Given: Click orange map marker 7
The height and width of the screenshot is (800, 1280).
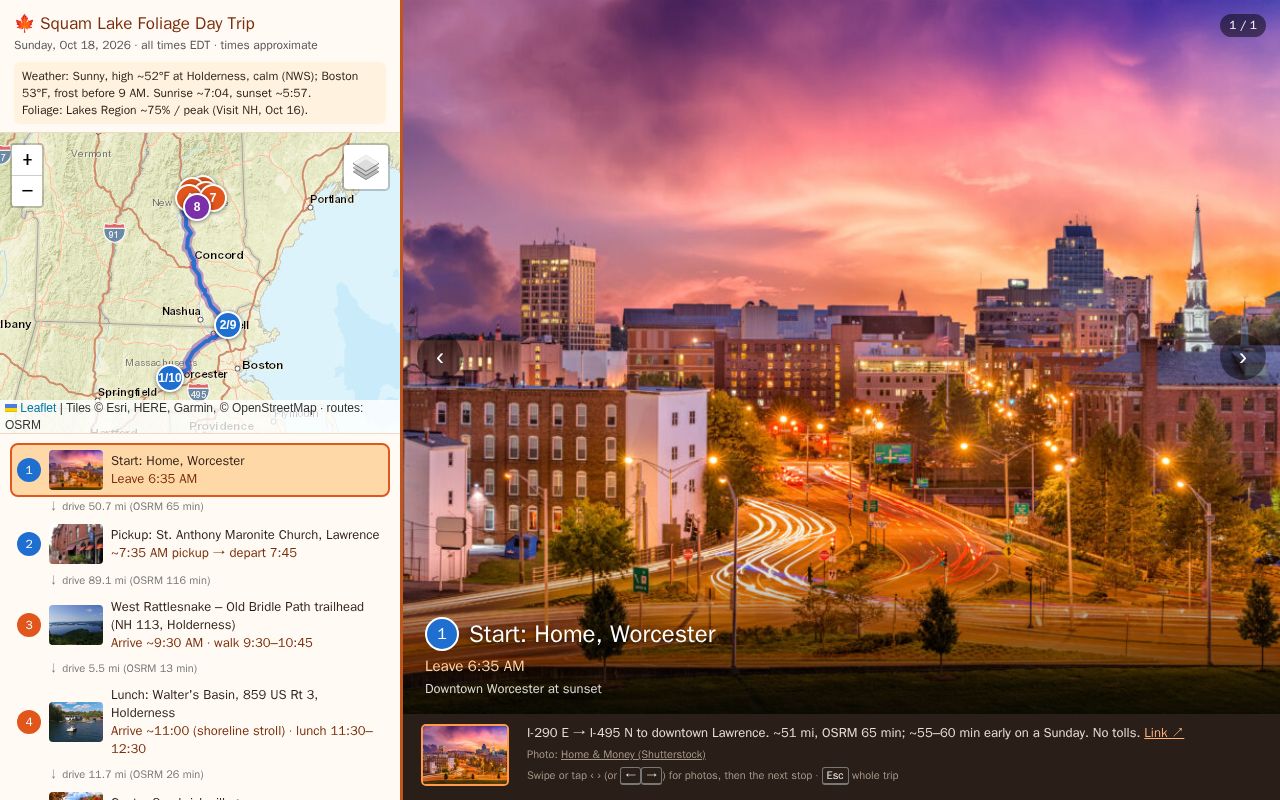Looking at the screenshot, I should (213, 197).
